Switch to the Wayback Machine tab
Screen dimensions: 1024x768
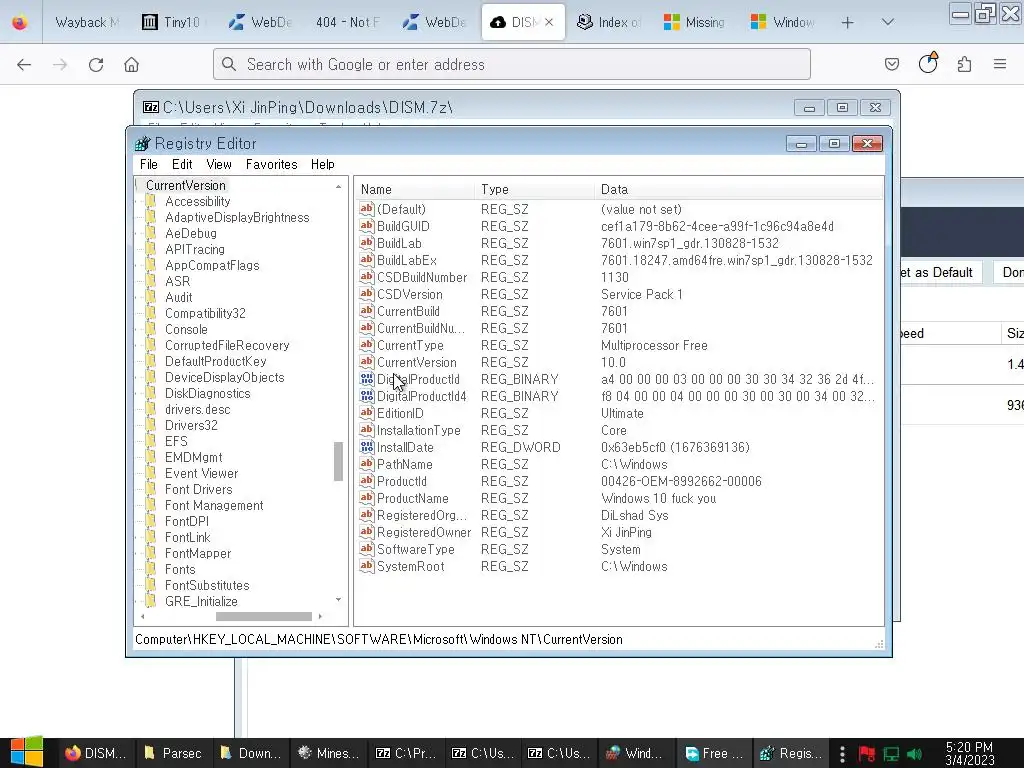(x=86, y=22)
